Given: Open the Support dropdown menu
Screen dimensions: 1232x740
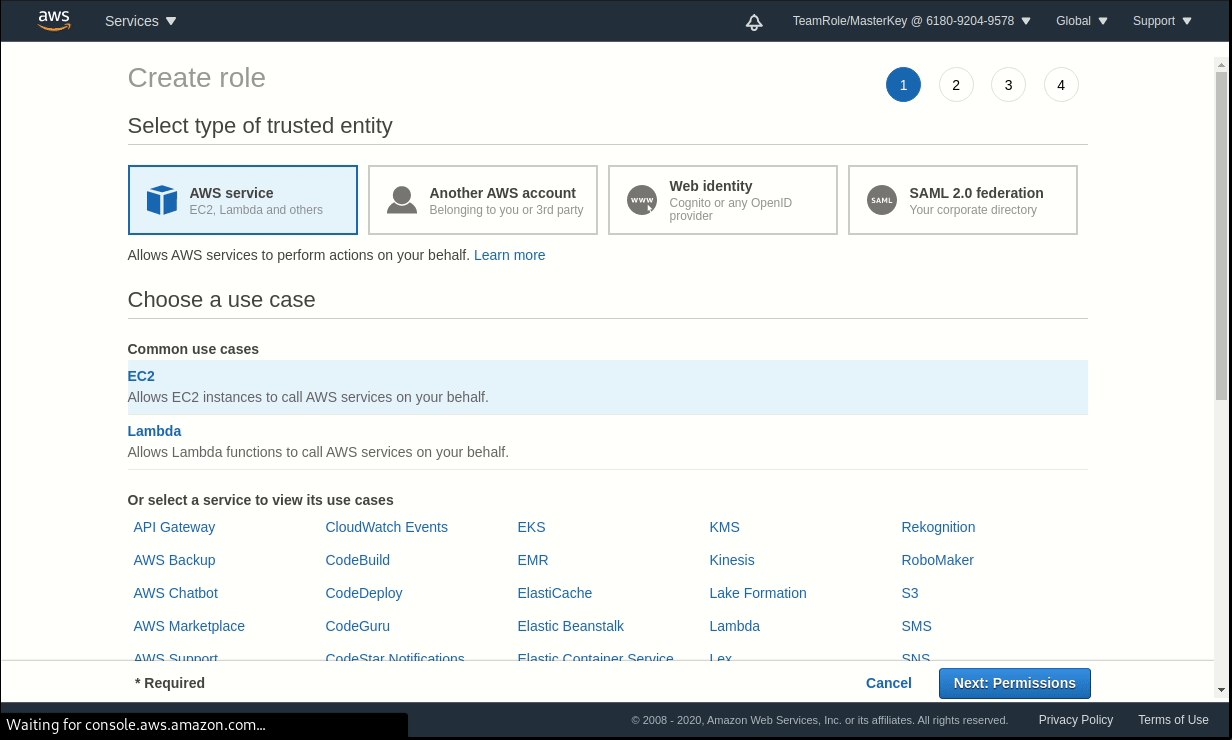Looking at the screenshot, I should (1162, 21).
